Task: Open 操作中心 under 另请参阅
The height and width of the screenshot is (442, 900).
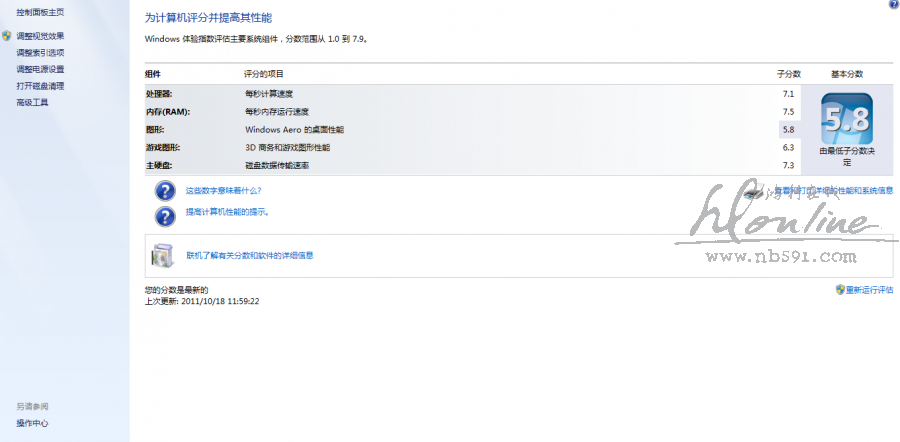Action: [x=32, y=423]
